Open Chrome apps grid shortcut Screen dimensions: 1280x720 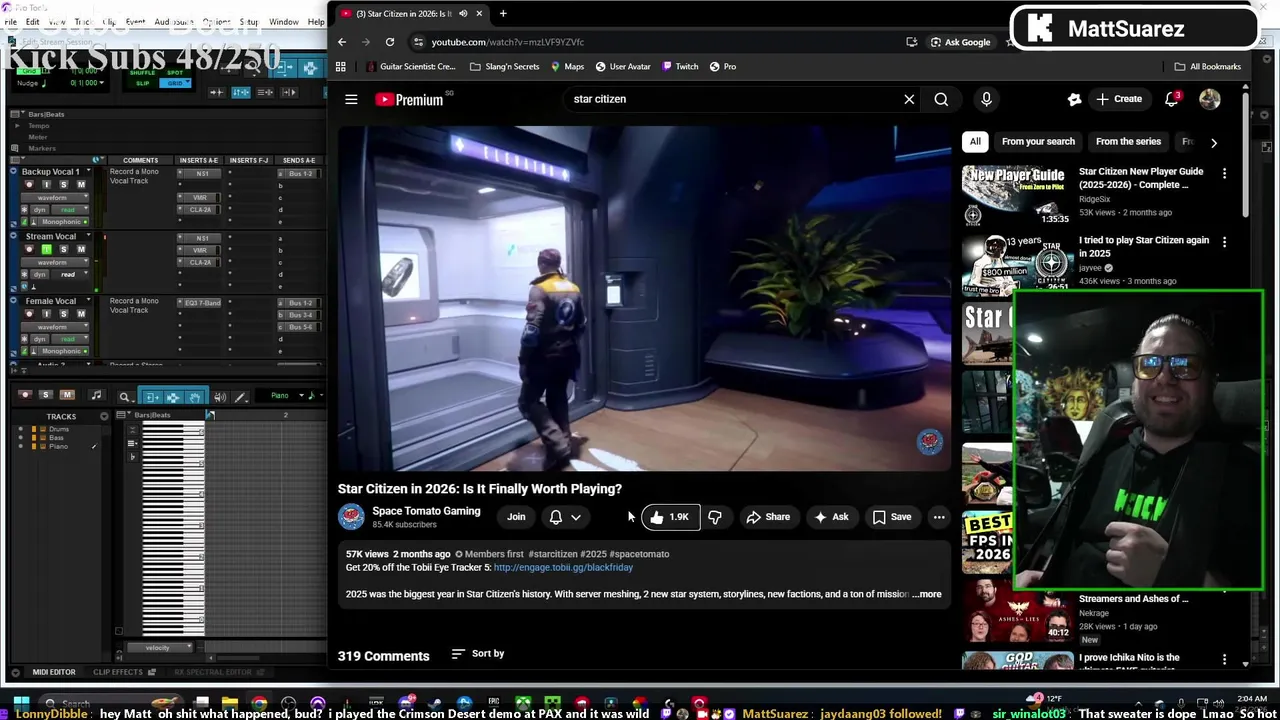(340, 66)
